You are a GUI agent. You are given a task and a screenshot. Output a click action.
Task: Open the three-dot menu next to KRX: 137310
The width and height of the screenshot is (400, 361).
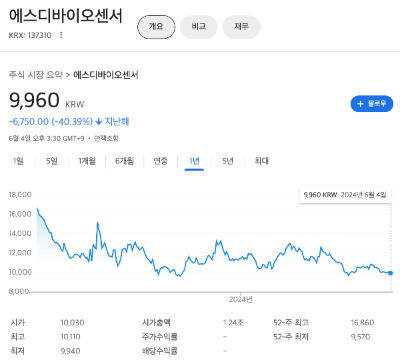[x=61, y=35]
